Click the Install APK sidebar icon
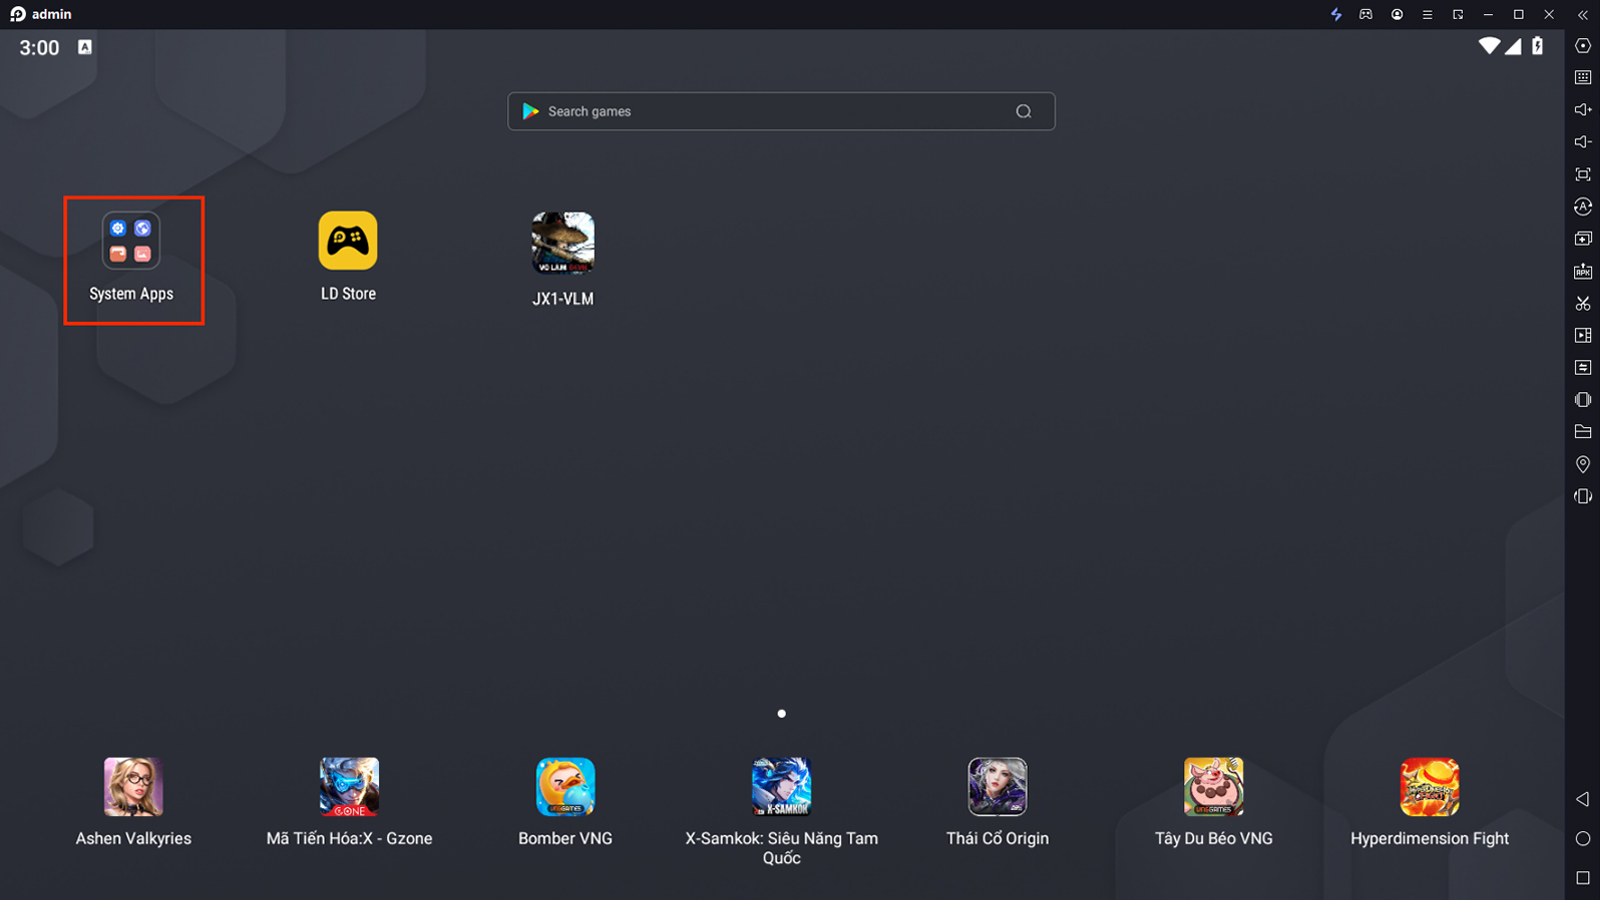Screen dimensions: 1600x900 1583,271
